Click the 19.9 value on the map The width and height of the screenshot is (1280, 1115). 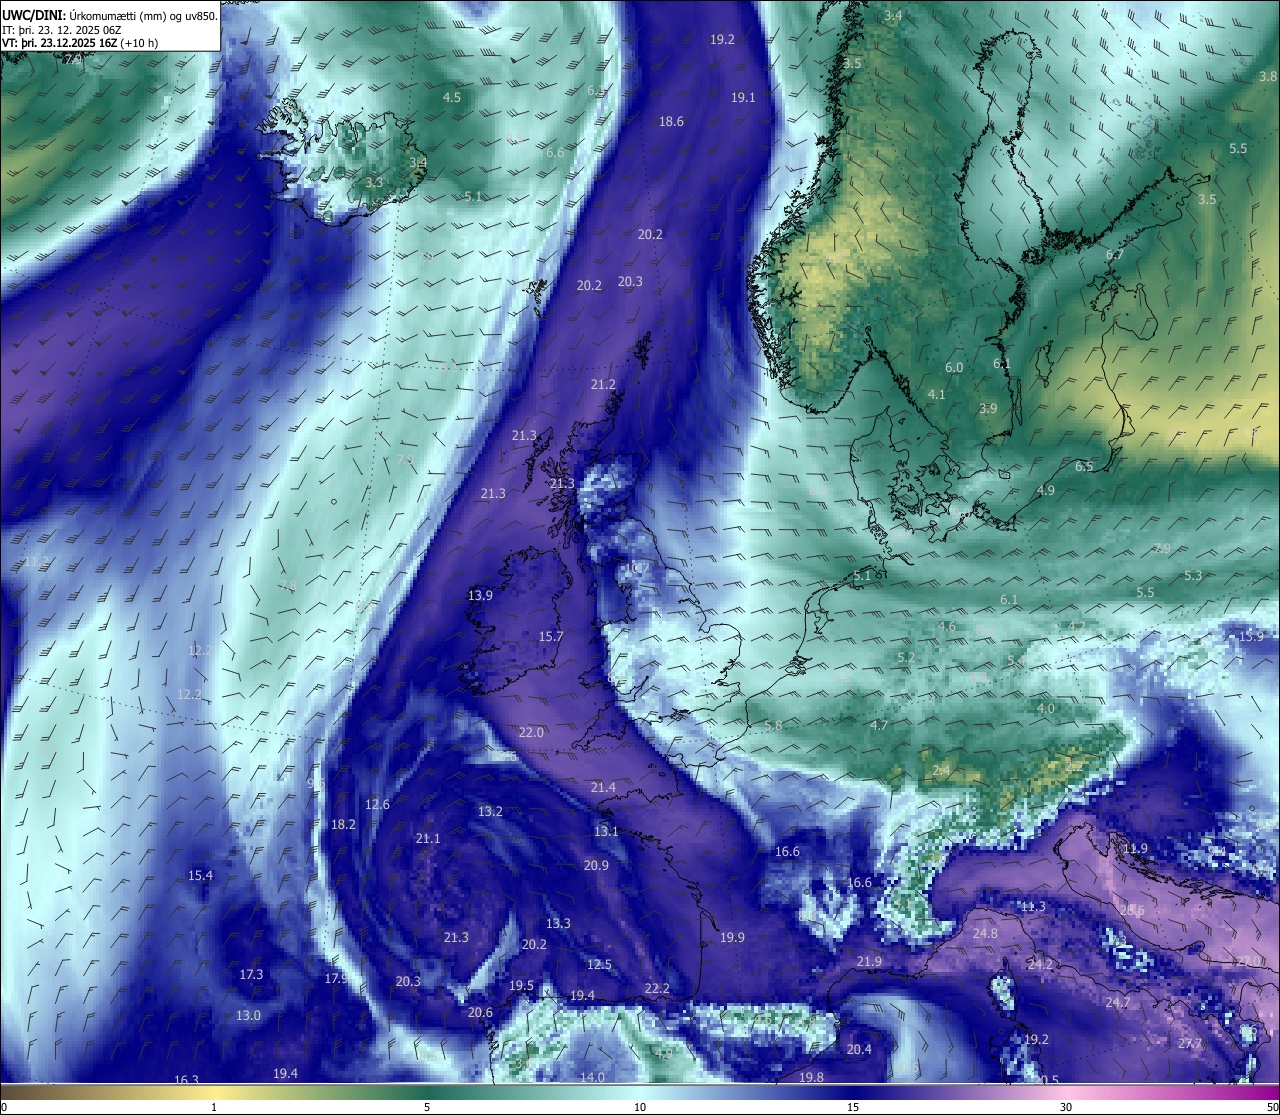(x=732, y=938)
